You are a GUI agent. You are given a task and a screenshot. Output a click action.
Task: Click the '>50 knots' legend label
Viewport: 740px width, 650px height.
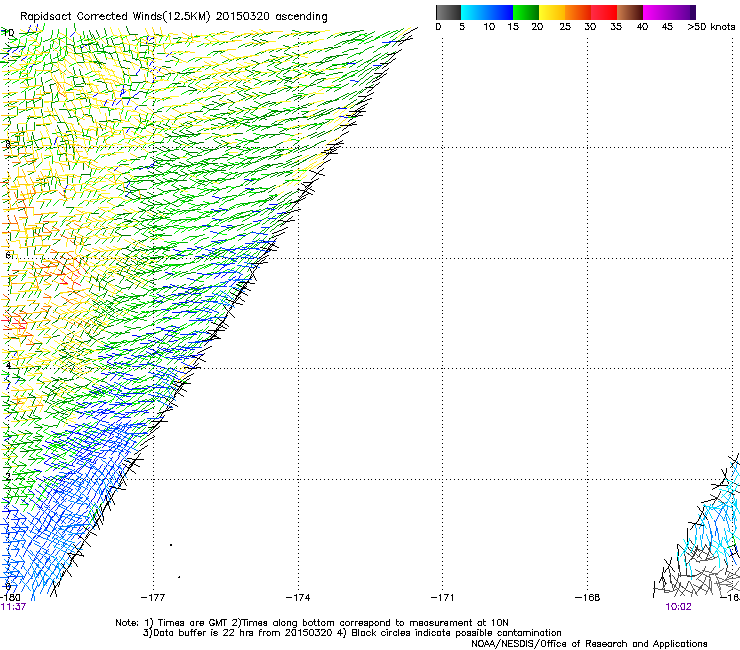click(x=711, y=27)
